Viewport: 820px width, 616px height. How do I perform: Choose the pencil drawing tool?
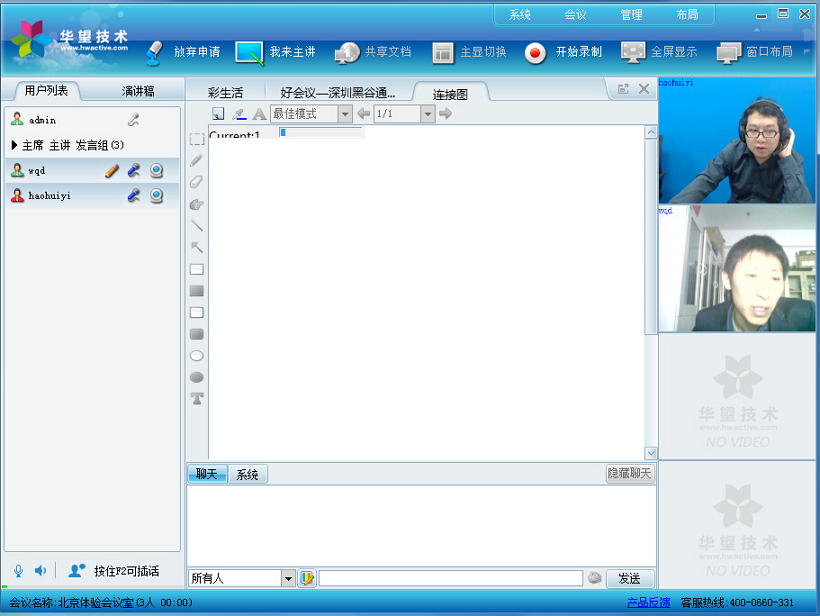click(197, 160)
